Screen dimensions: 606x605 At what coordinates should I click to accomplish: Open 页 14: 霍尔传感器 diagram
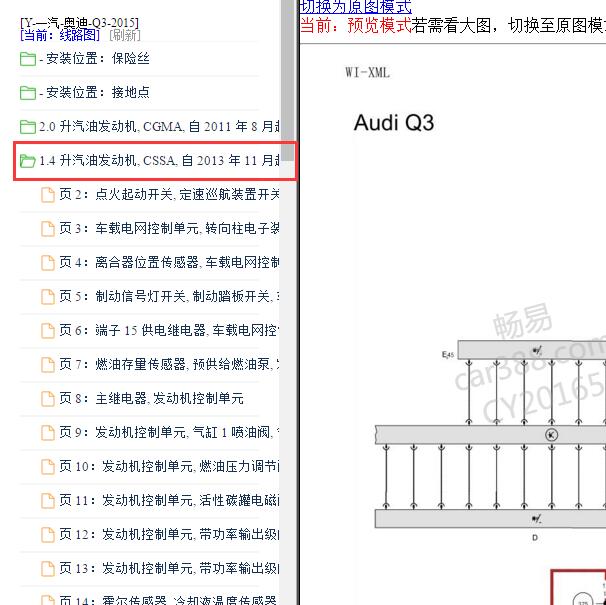point(169,600)
